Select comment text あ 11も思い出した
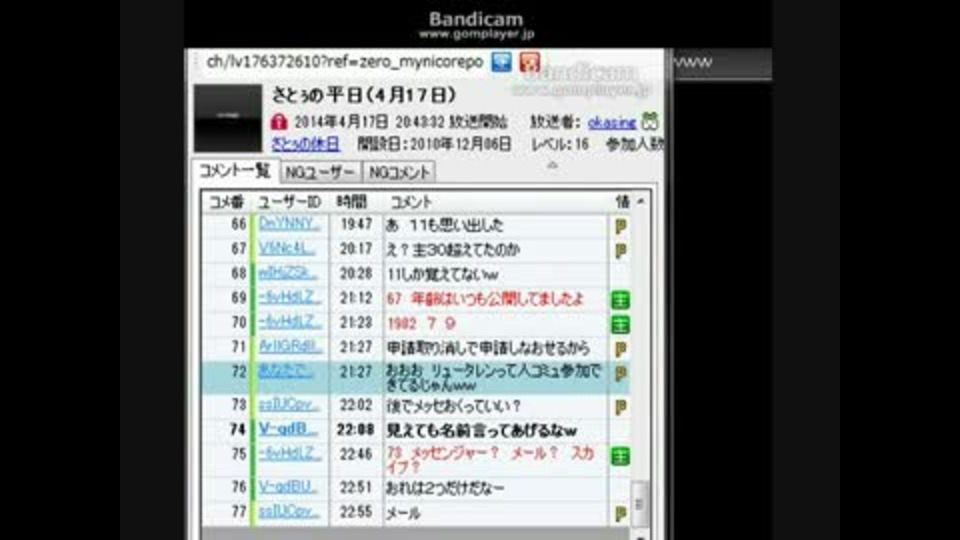This screenshot has width=960, height=540. point(444,225)
